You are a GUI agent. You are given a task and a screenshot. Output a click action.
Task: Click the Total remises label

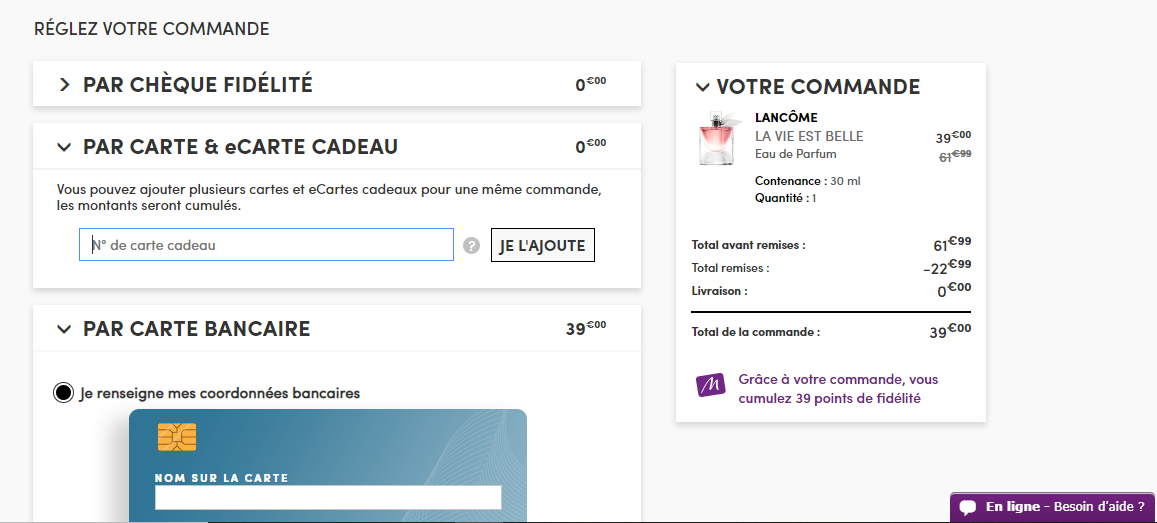point(731,268)
